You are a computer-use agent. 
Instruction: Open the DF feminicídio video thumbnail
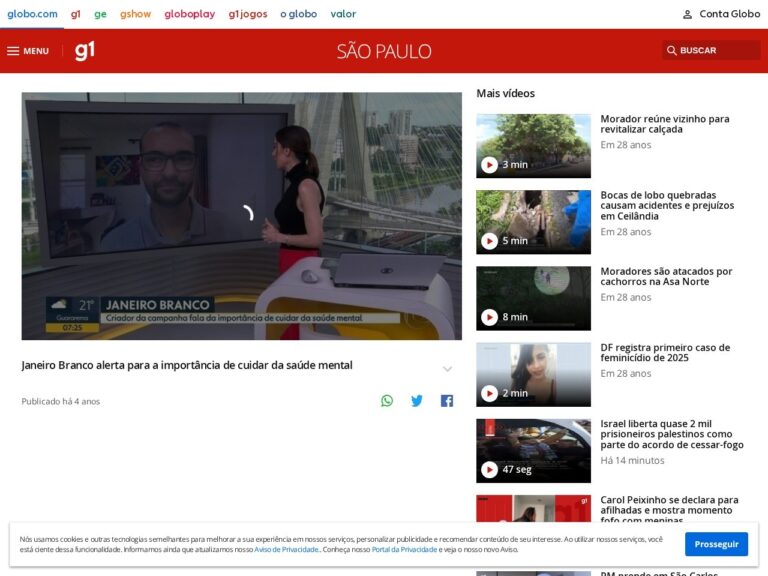[533, 374]
